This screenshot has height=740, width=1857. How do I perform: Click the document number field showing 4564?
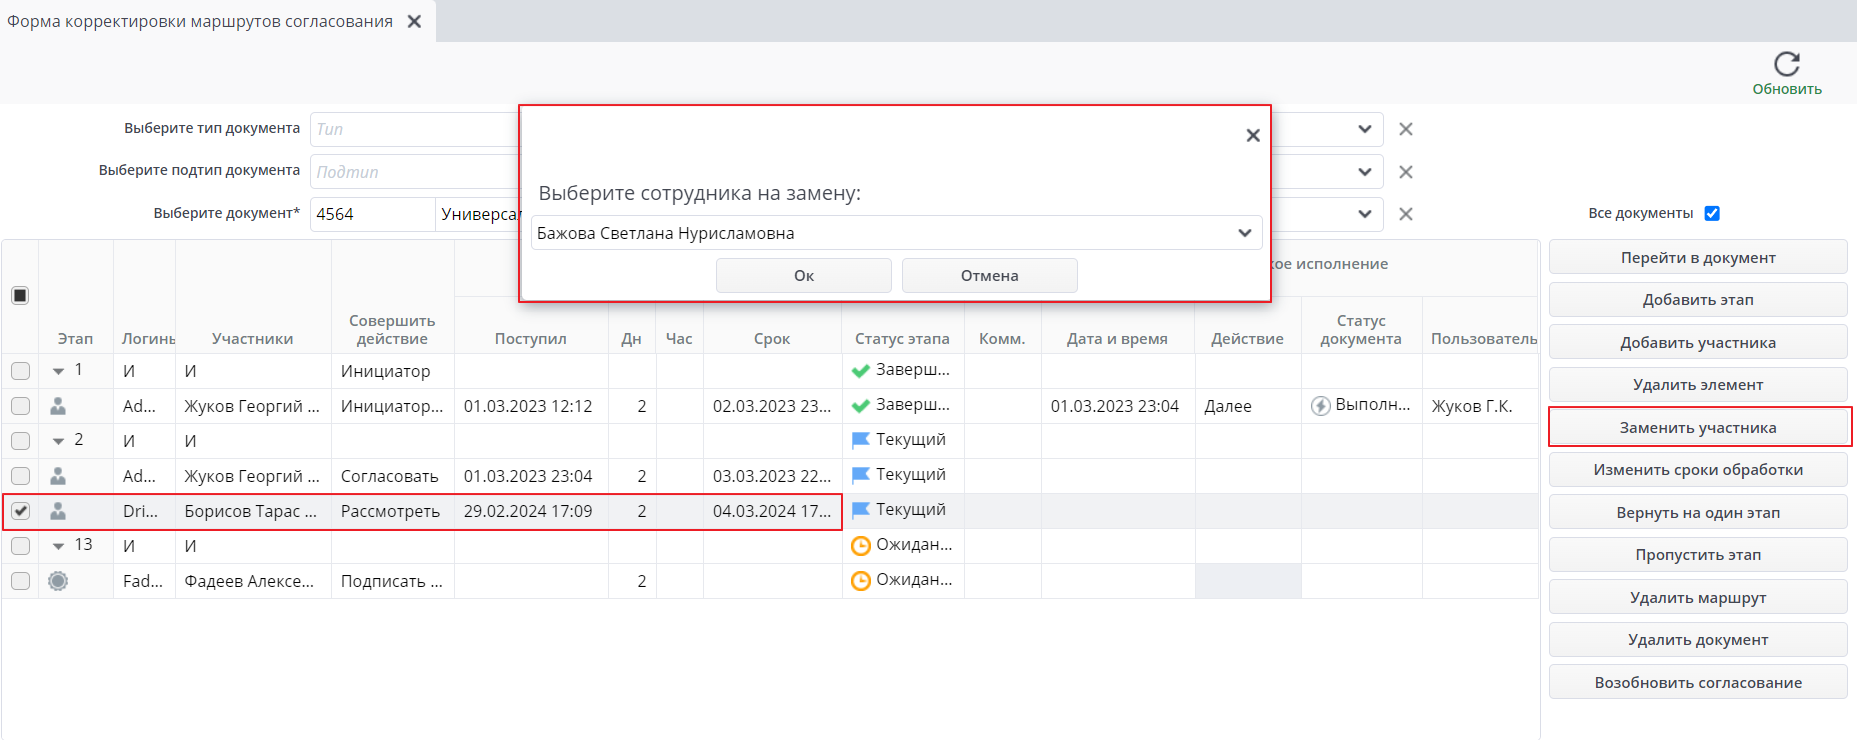[x=371, y=214]
